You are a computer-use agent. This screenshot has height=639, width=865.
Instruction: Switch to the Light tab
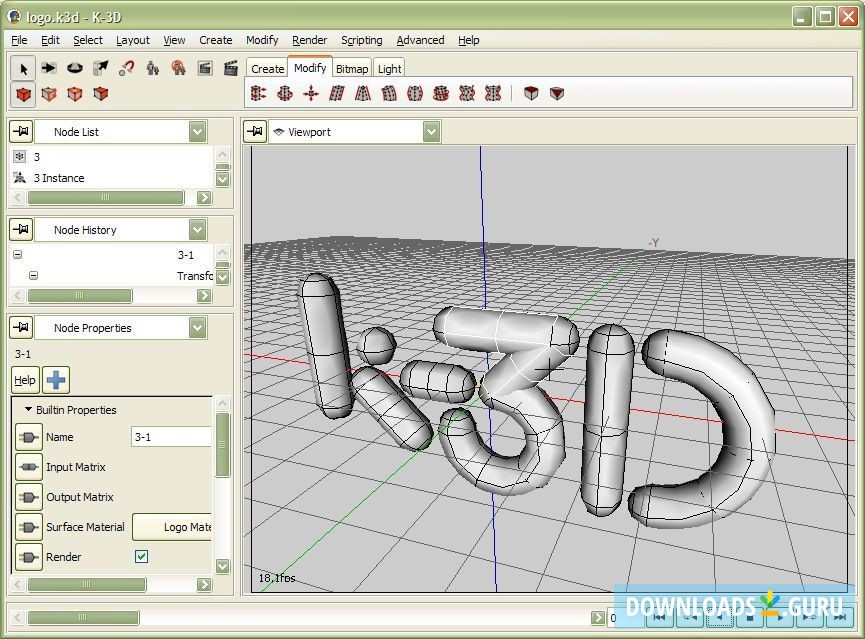coord(389,68)
